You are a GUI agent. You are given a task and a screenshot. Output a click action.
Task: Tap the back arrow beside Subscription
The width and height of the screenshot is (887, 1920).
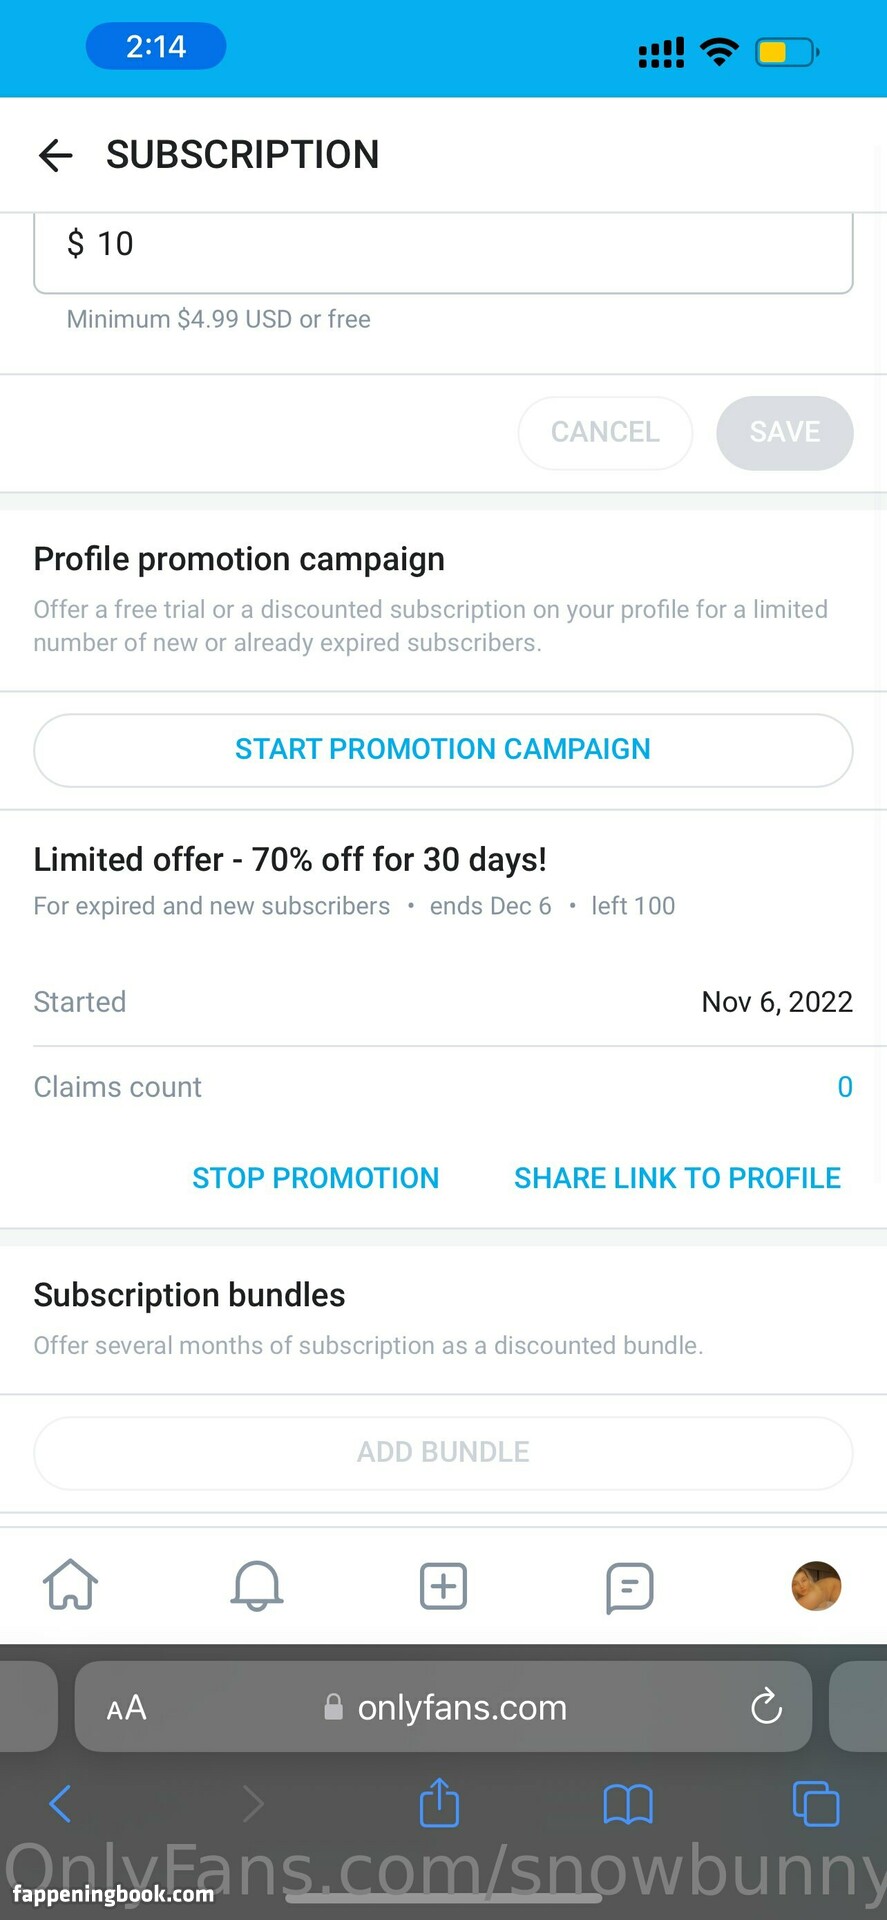click(56, 155)
